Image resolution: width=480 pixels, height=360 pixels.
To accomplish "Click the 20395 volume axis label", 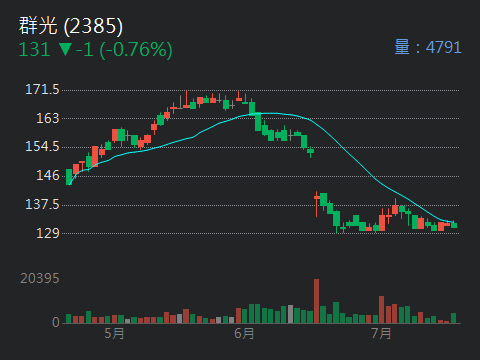I will tap(40, 279).
